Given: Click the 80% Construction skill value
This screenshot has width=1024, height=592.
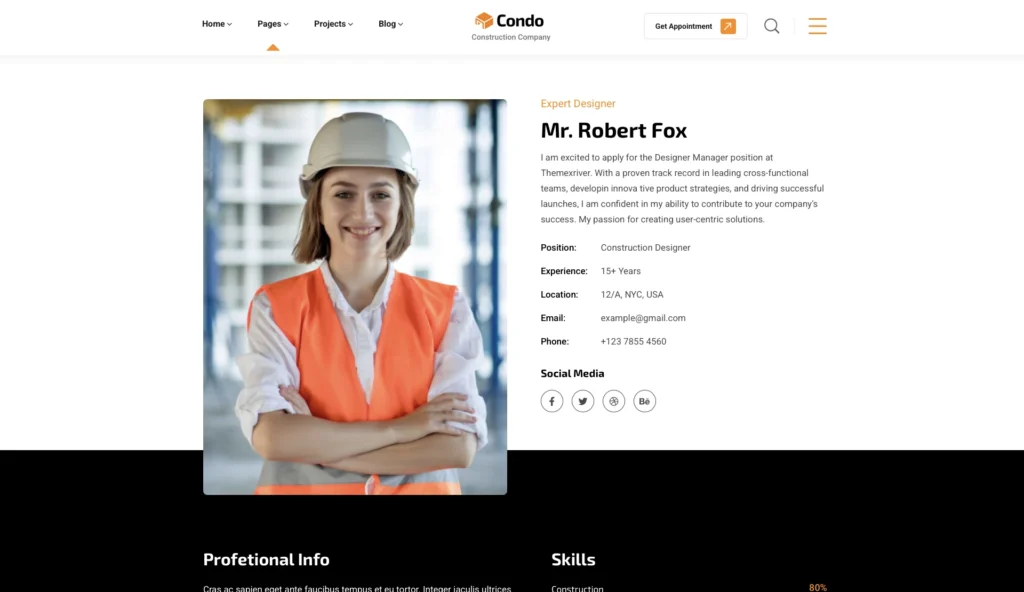Looking at the screenshot, I should click(817, 587).
